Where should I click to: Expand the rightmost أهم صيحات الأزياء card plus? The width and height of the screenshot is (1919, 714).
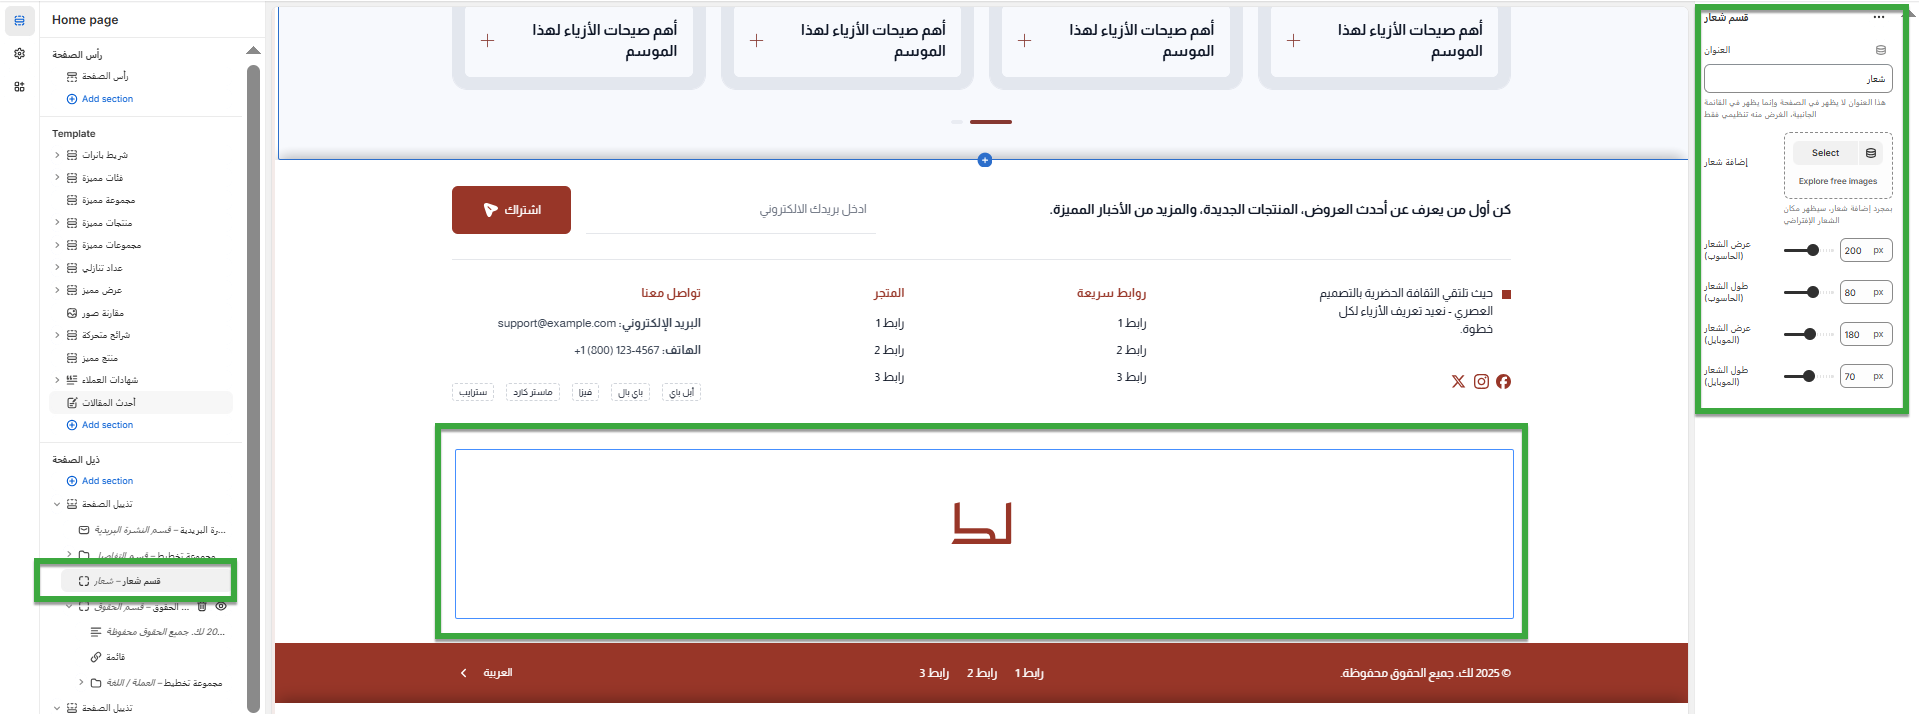coord(1293,41)
